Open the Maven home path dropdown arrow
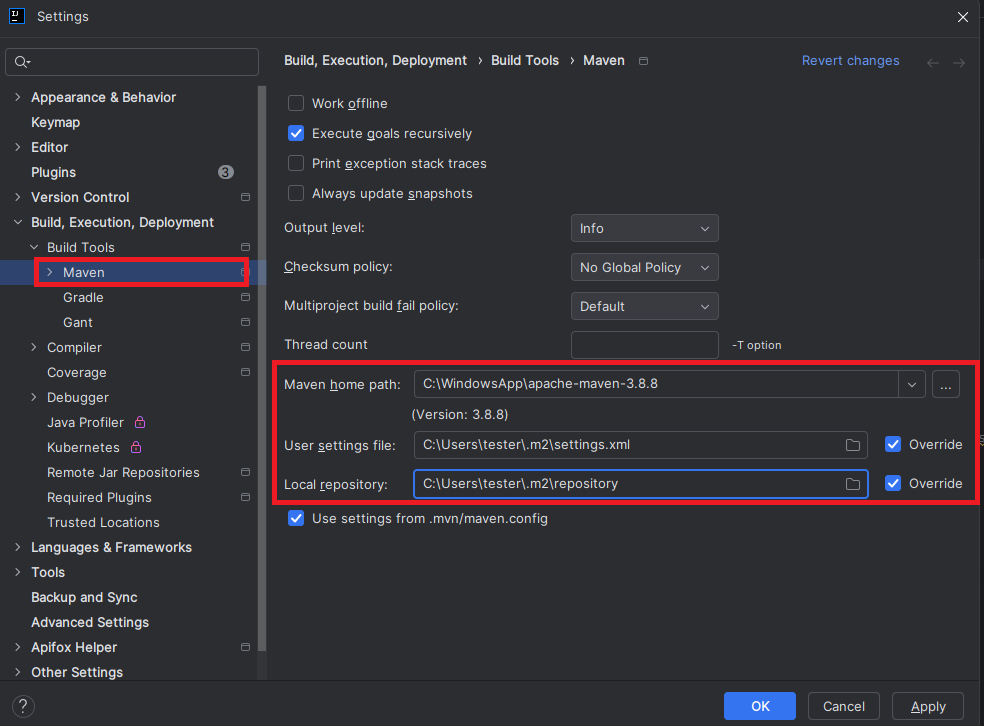Screen dimensions: 985x727 (912, 384)
